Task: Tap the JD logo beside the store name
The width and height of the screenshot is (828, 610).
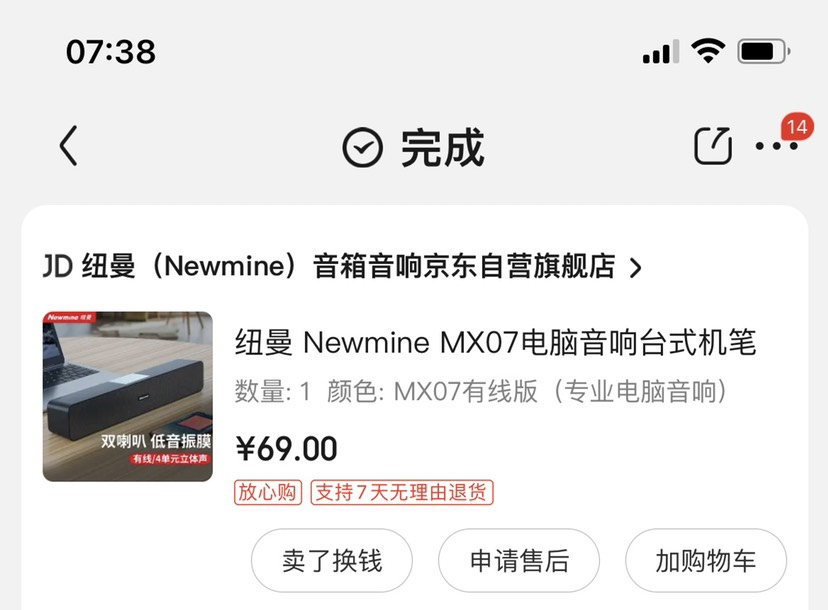Action: [x=58, y=266]
